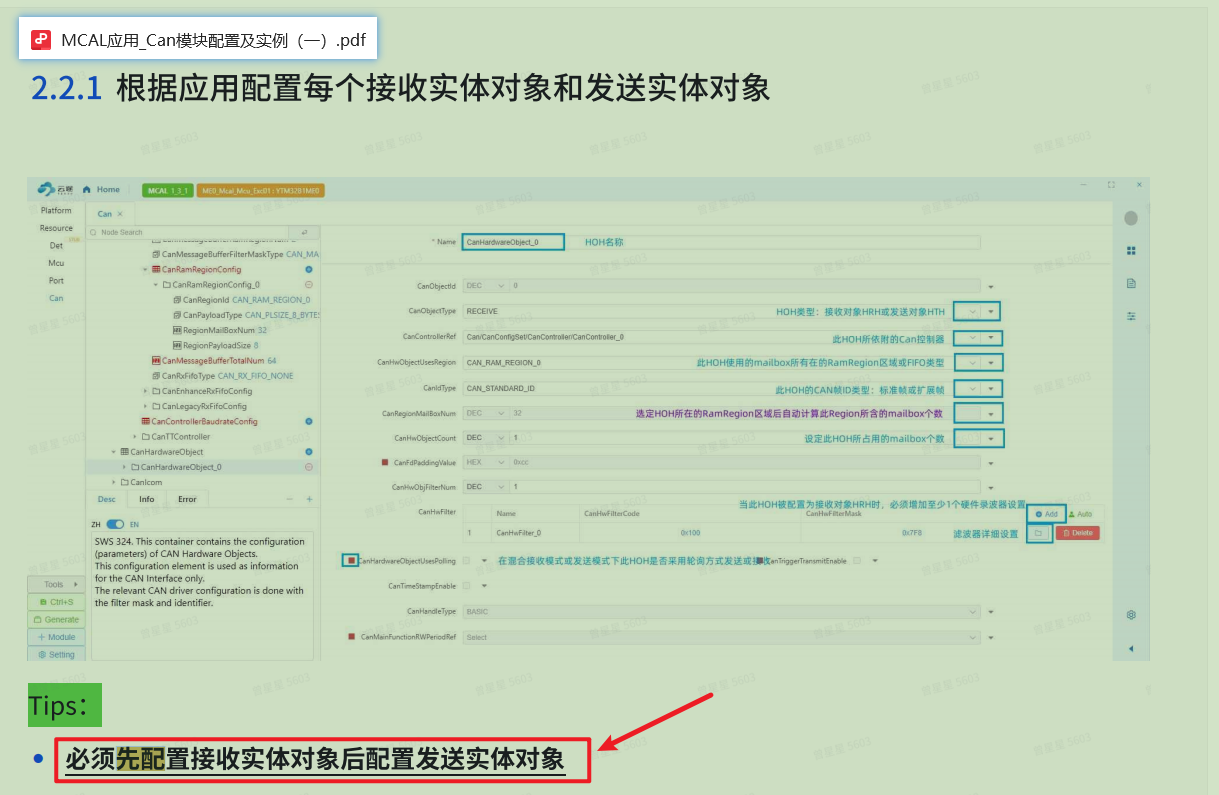Expand the CanTTController tree node

pyautogui.click(x=135, y=437)
